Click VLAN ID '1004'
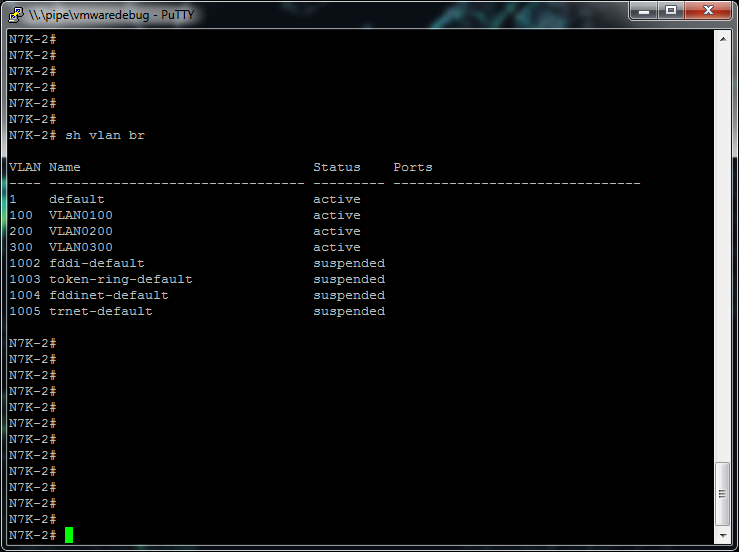Screen dimensions: 739x552 25,296
